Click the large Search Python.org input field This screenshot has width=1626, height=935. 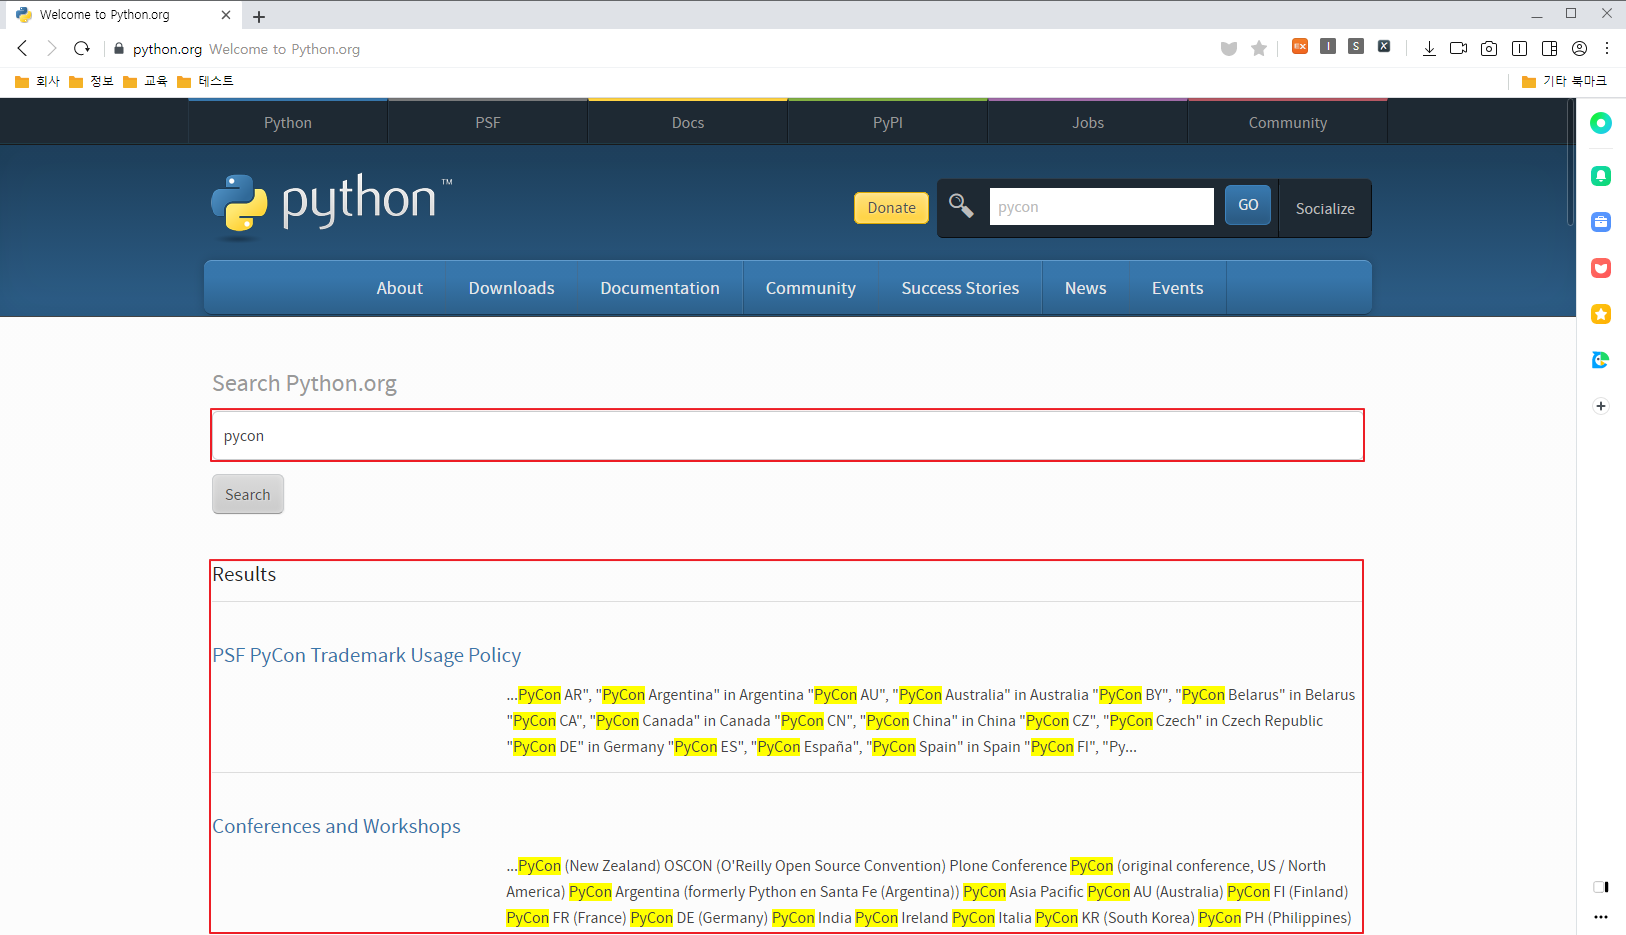tap(787, 435)
